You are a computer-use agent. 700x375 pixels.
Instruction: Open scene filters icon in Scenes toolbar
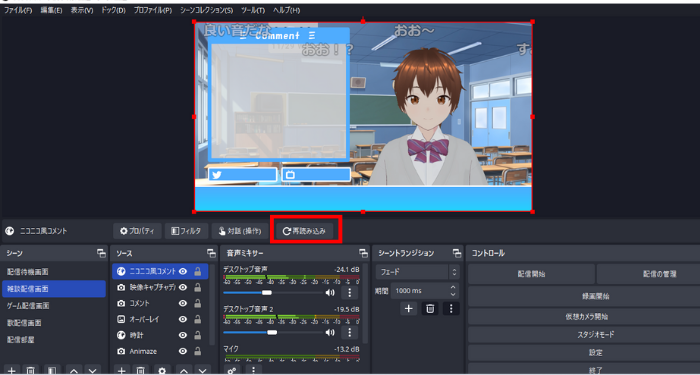tap(52, 370)
